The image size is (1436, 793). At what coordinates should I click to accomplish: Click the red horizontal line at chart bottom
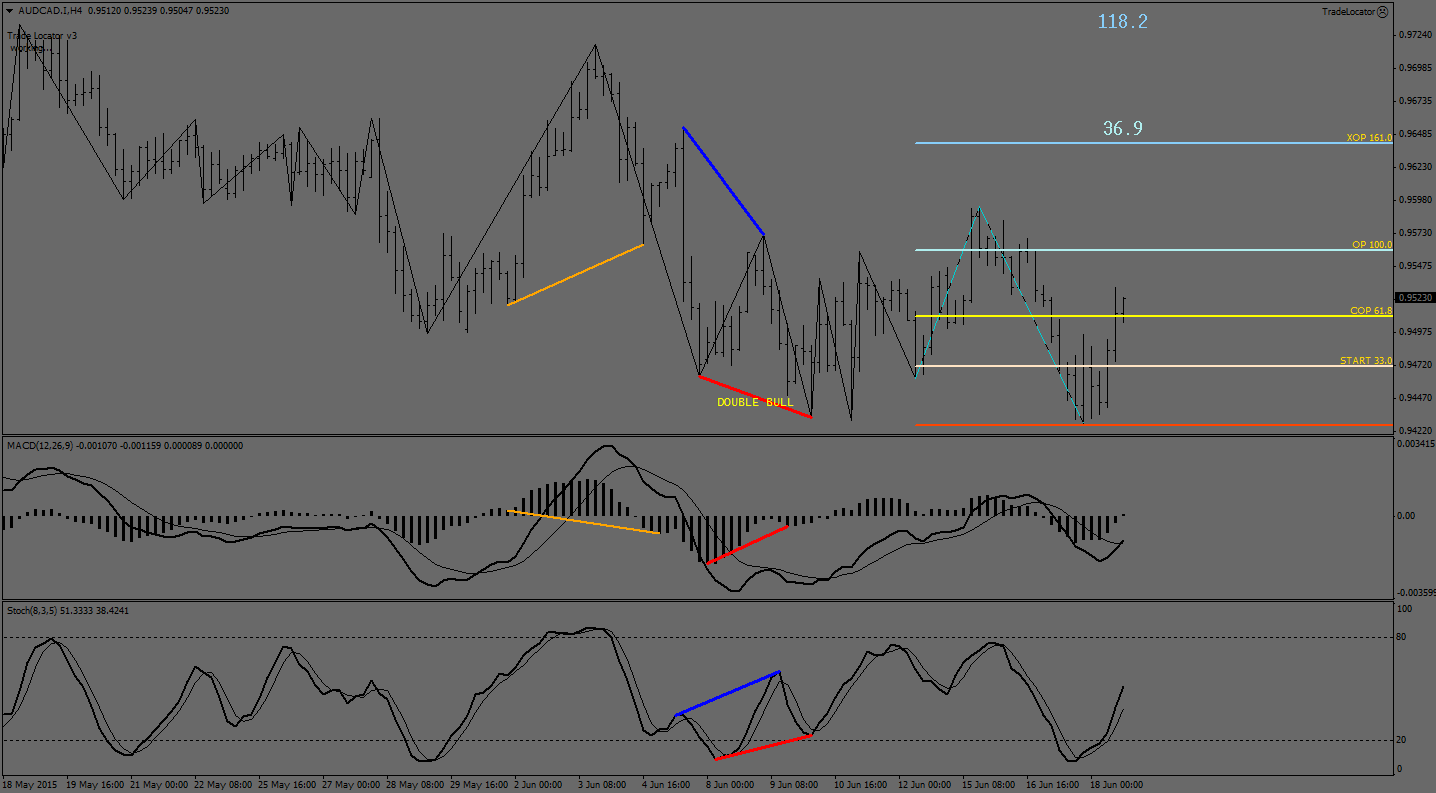pos(1150,425)
